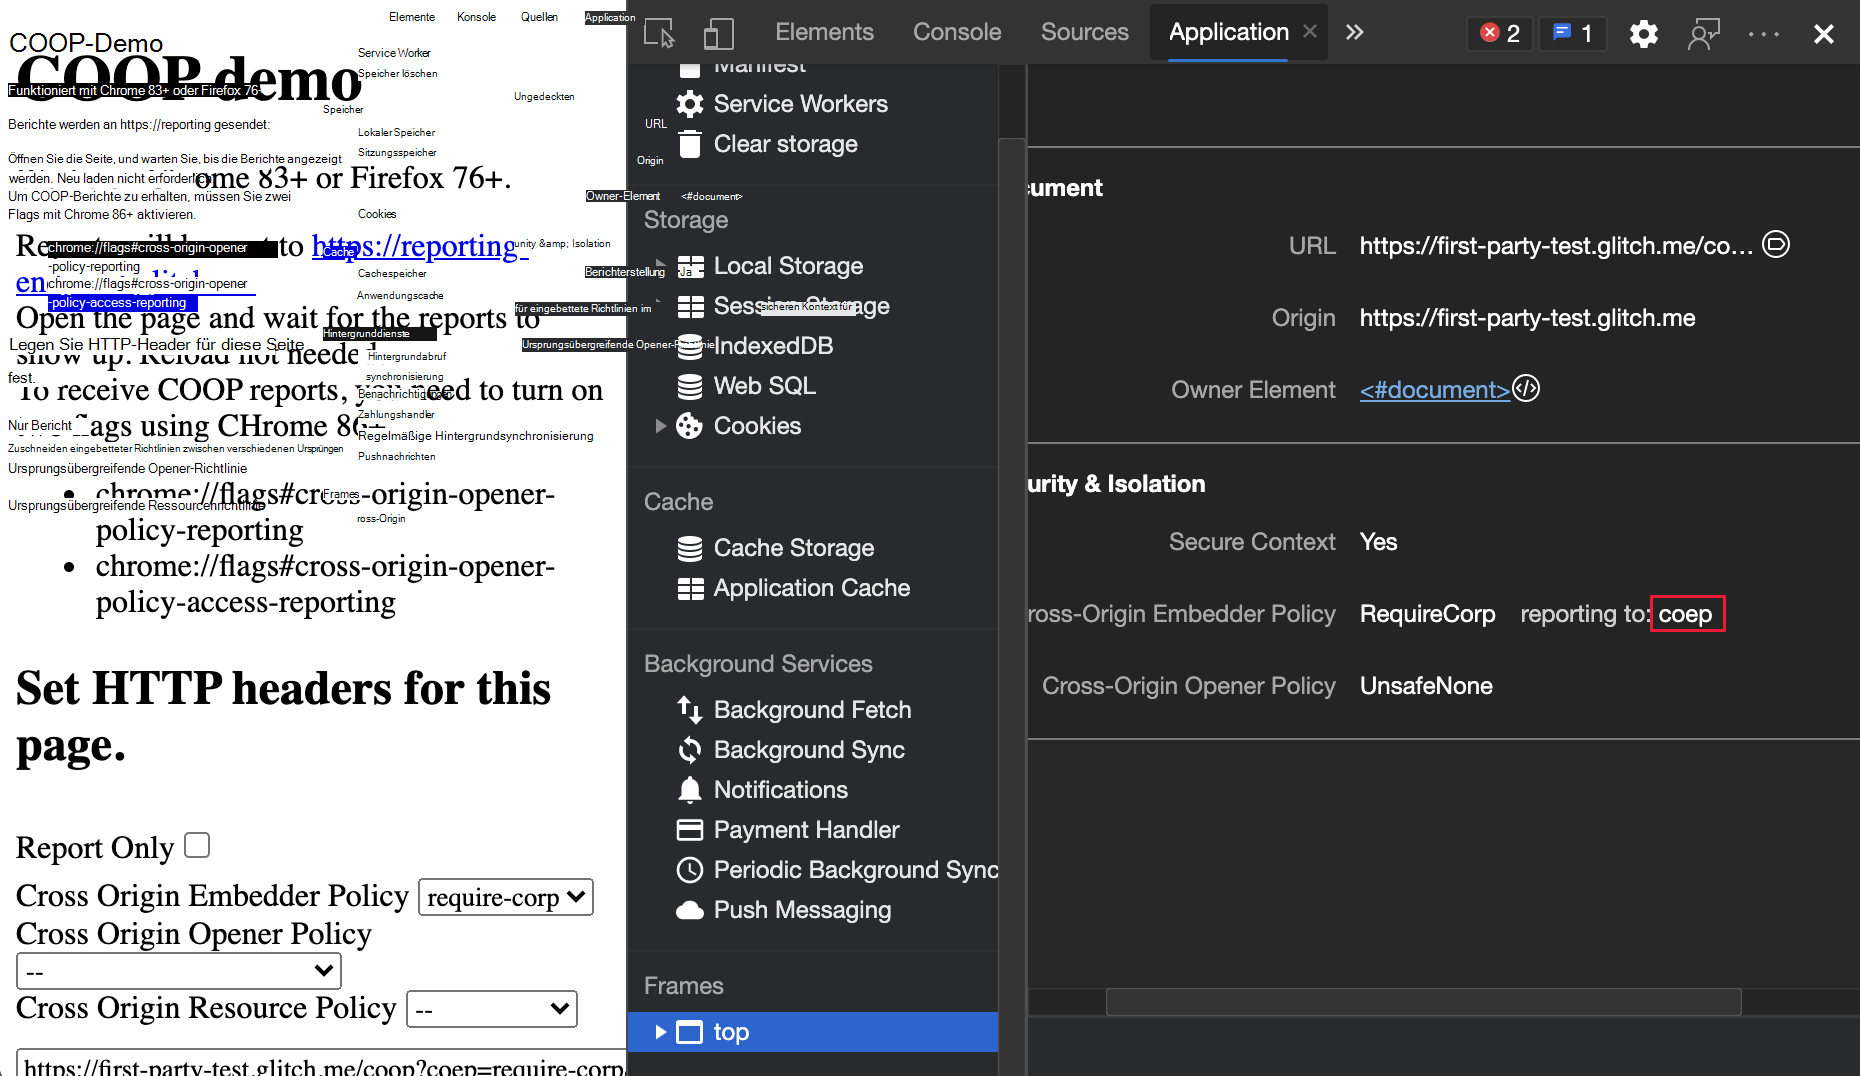Select the Application tab
The width and height of the screenshot is (1860, 1076).
pos(1229,32)
